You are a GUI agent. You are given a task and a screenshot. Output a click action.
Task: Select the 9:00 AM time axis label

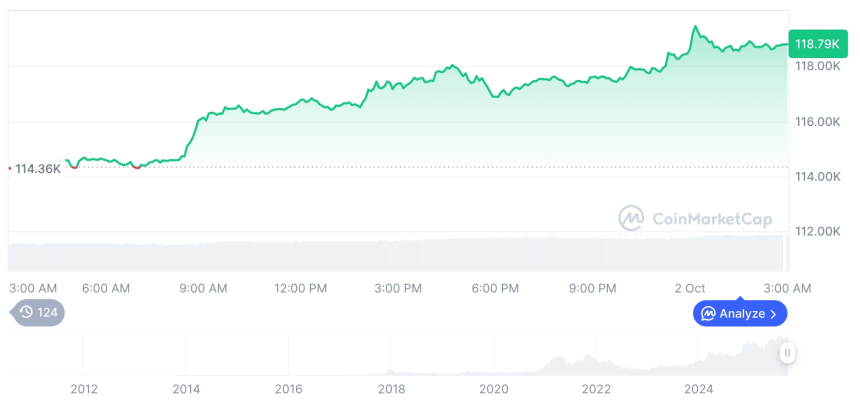(x=203, y=288)
